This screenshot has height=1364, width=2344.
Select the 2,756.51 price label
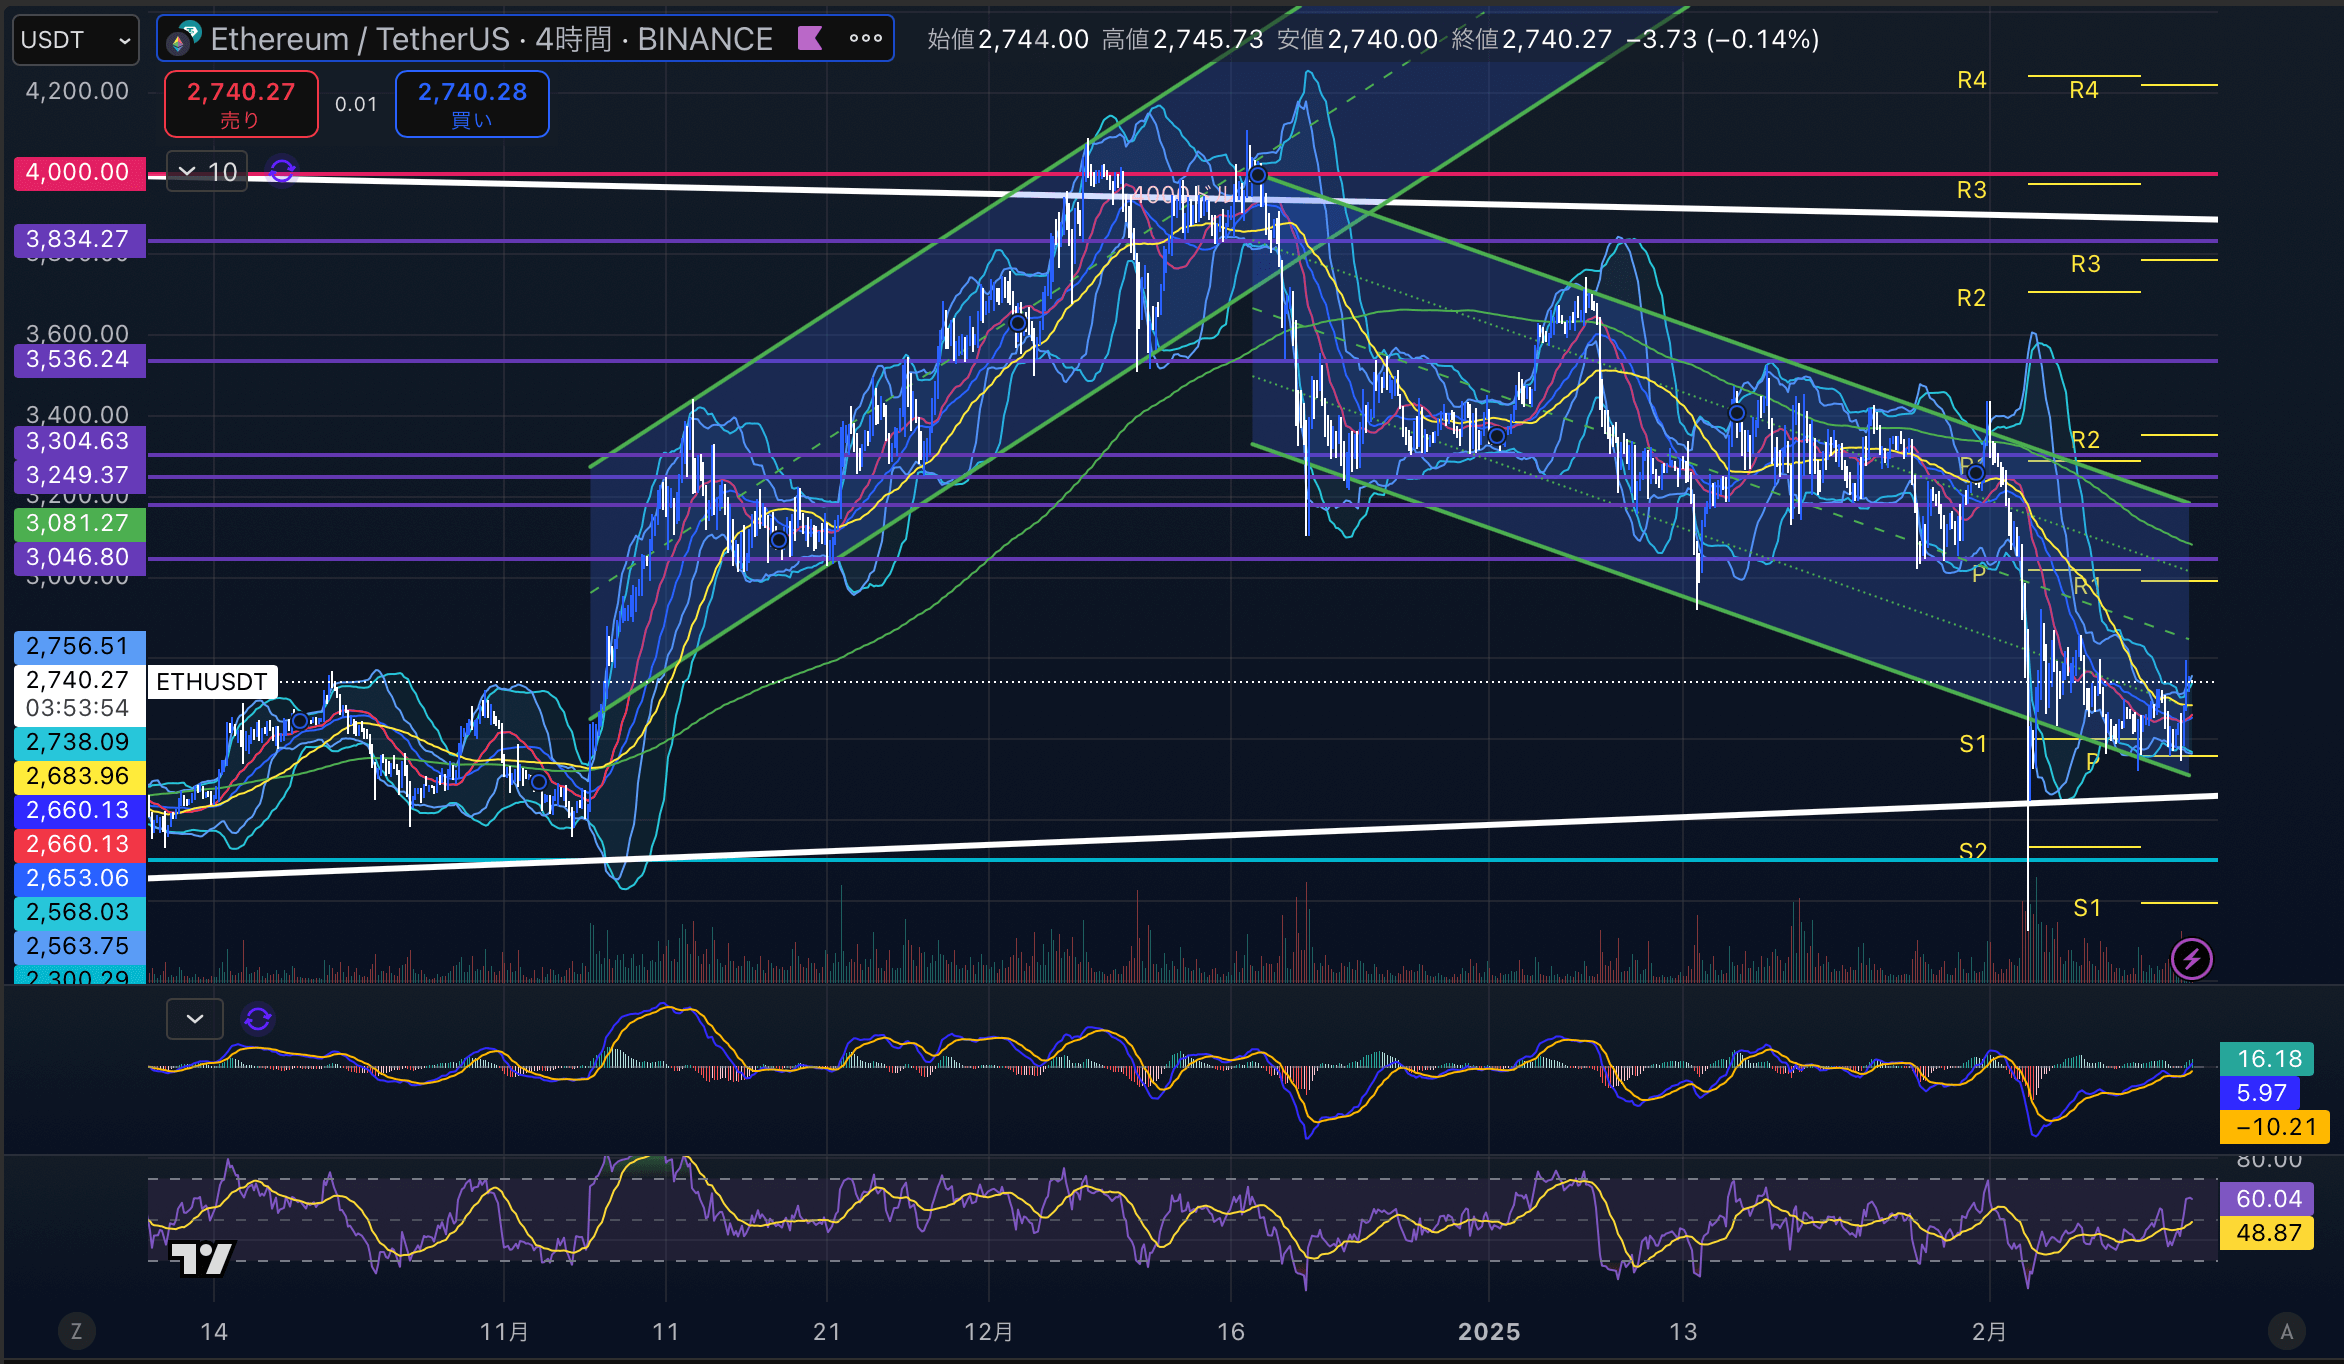[x=79, y=646]
